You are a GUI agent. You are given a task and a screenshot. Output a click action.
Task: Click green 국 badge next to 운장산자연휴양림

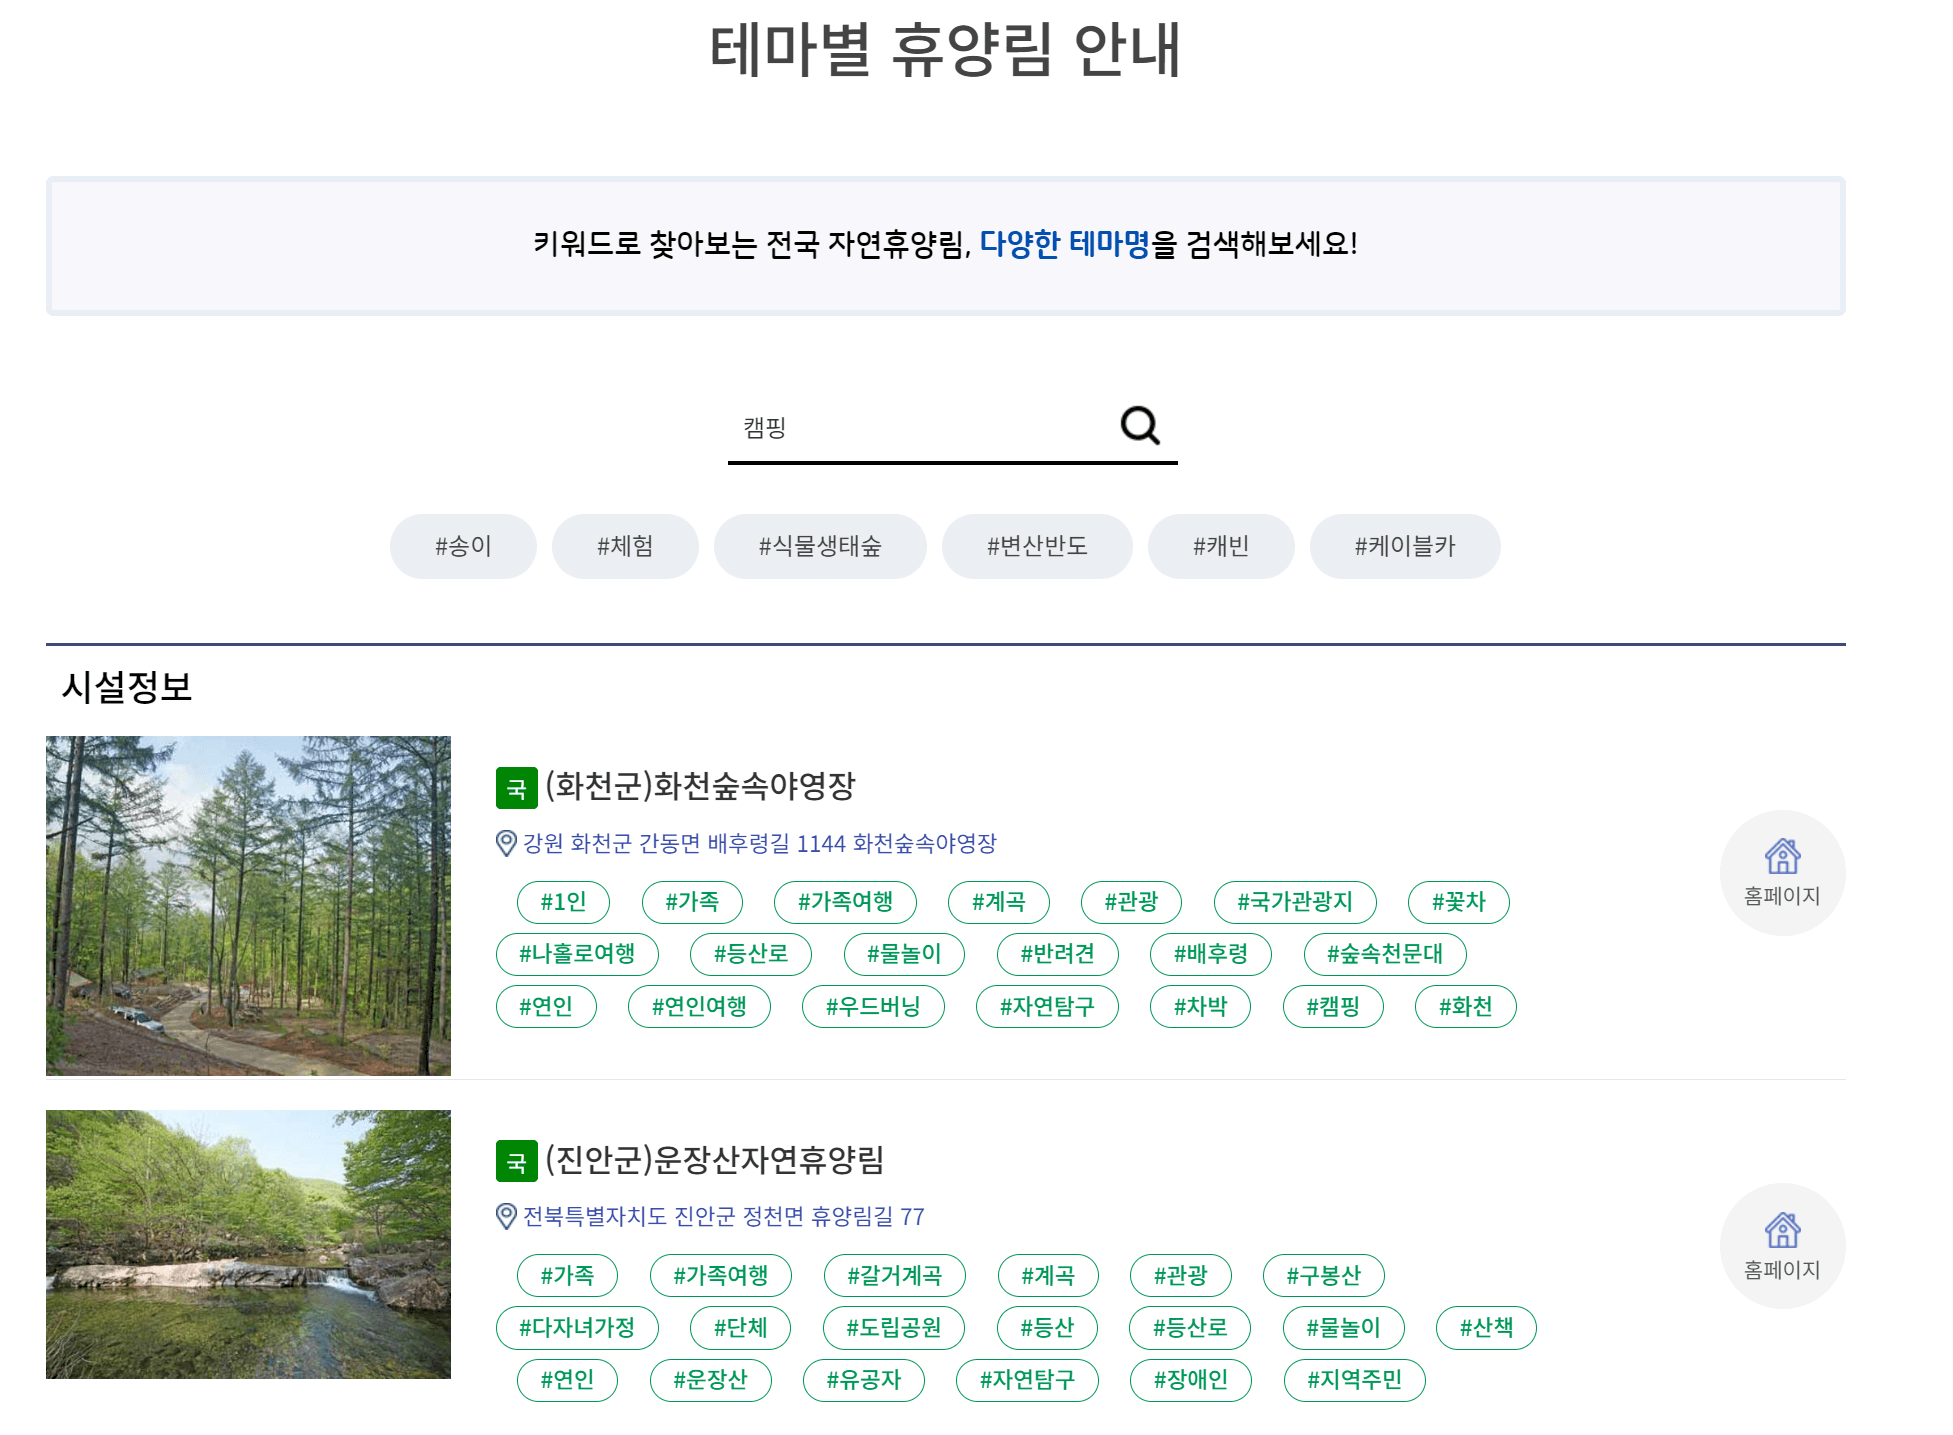pos(516,1161)
